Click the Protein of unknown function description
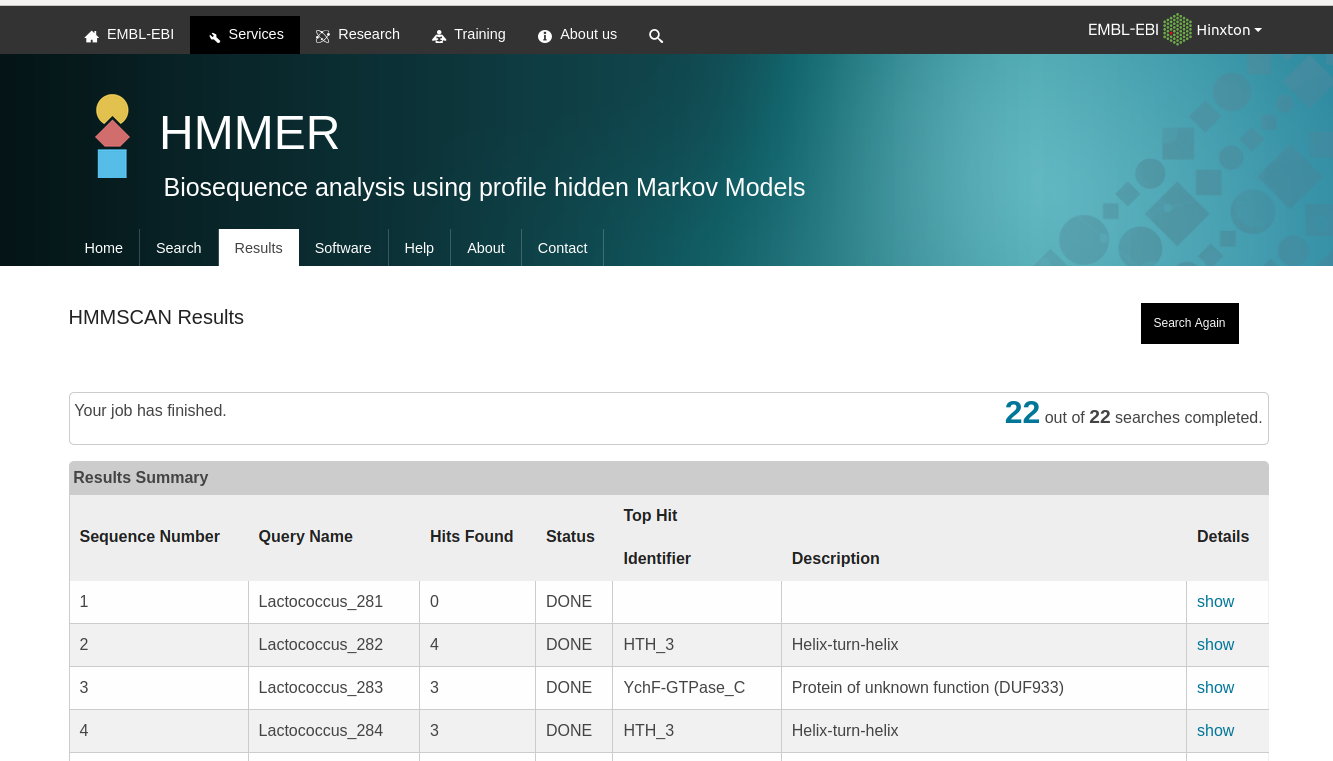The height and width of the screenshot is (761, 1333). [927, 688]
